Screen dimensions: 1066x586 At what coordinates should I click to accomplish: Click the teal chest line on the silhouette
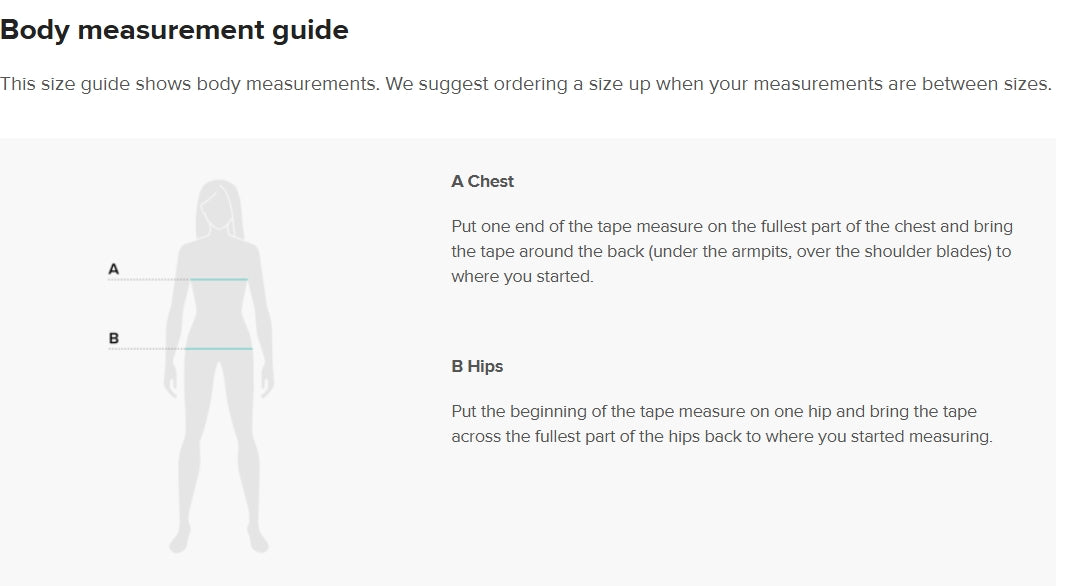pyautogui.click(x=220, y=279)
